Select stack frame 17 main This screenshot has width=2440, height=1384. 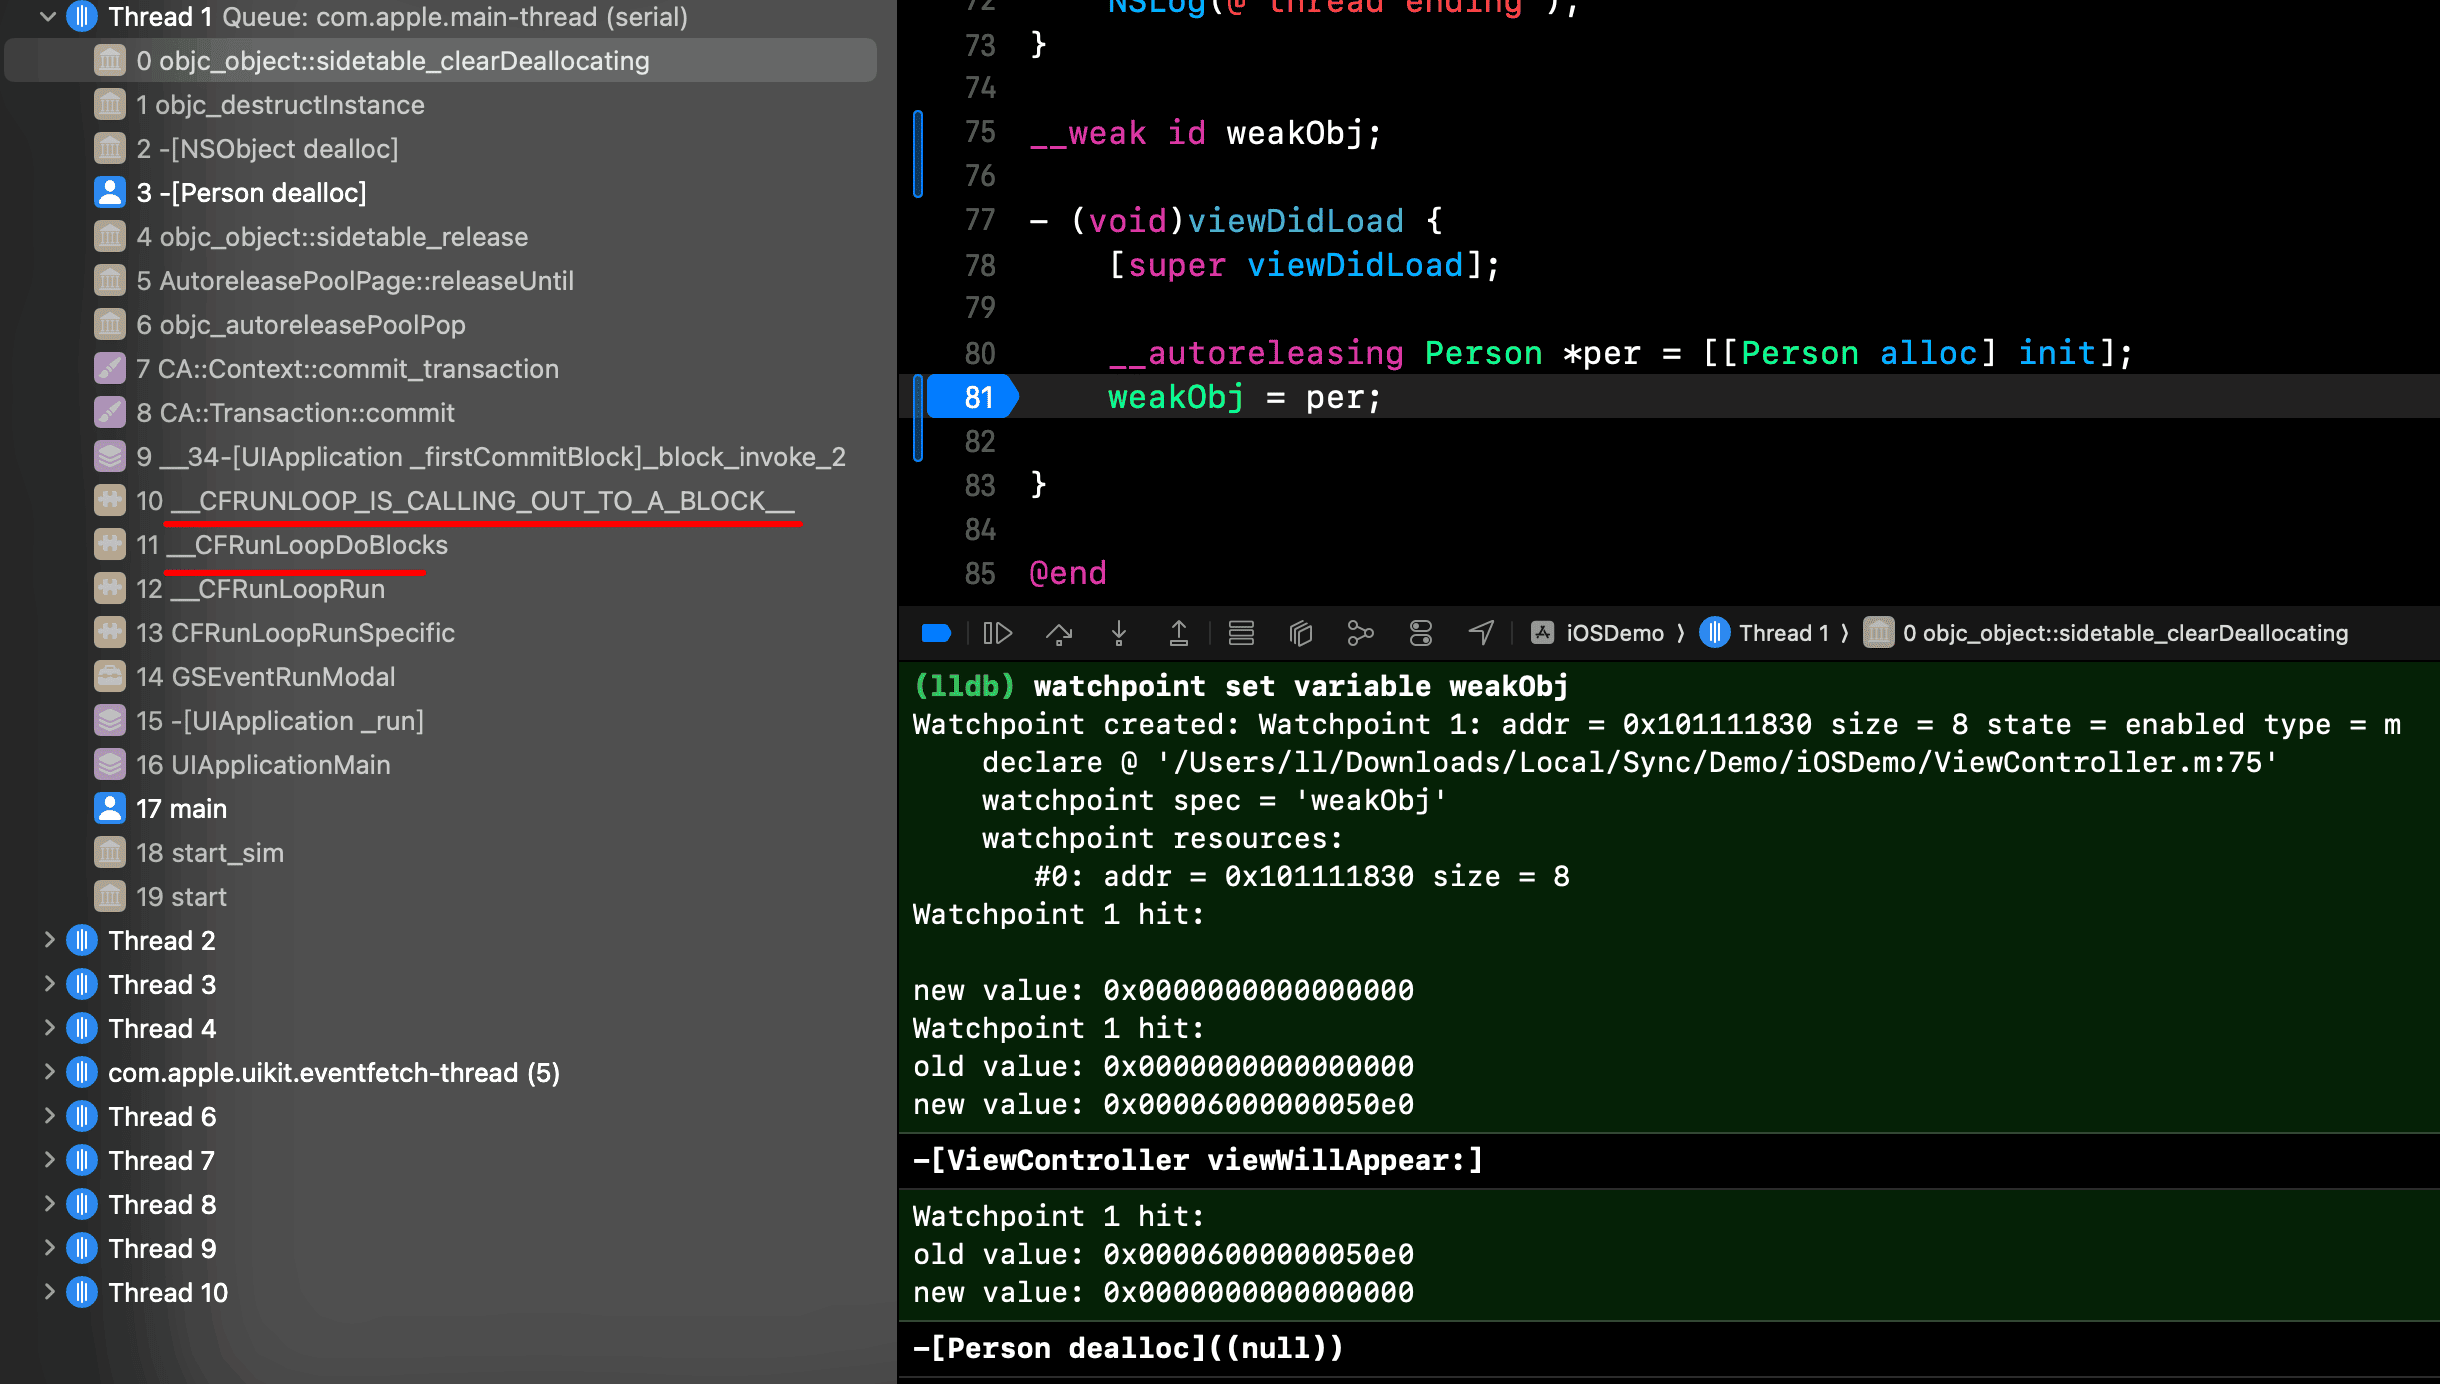coord(181,809)
